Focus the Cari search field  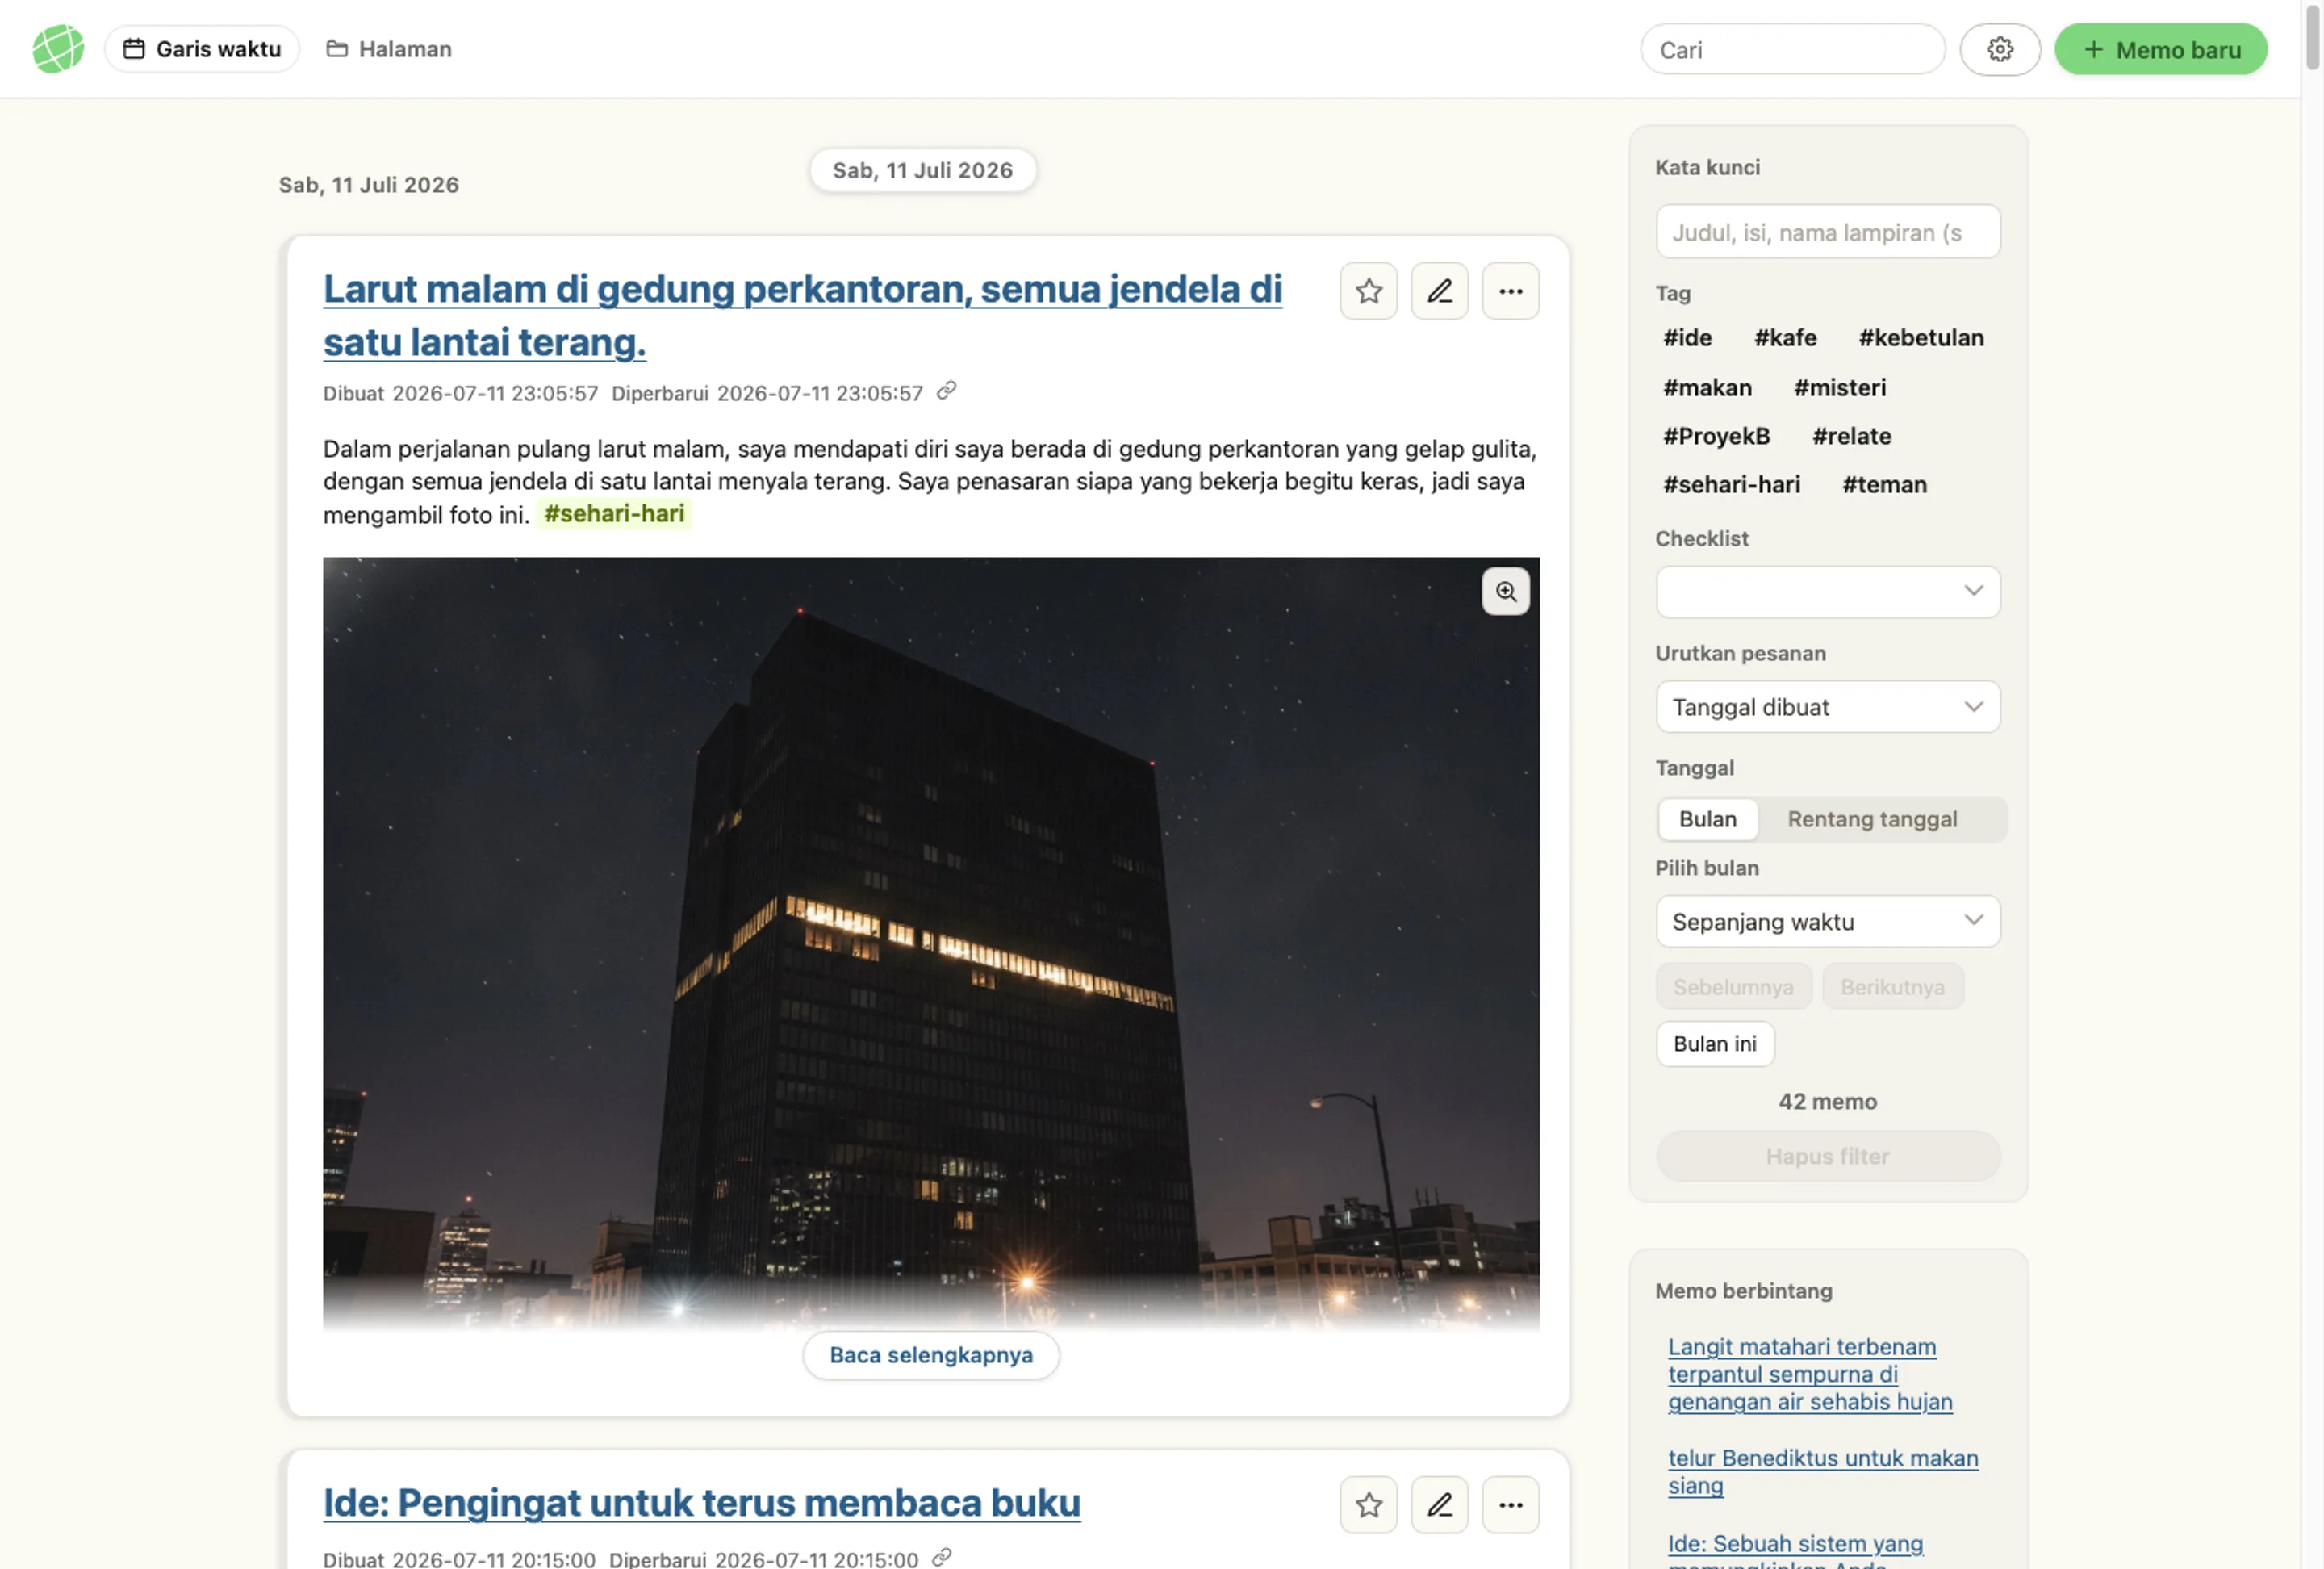pyautogui.click(x=1792, y=49)
